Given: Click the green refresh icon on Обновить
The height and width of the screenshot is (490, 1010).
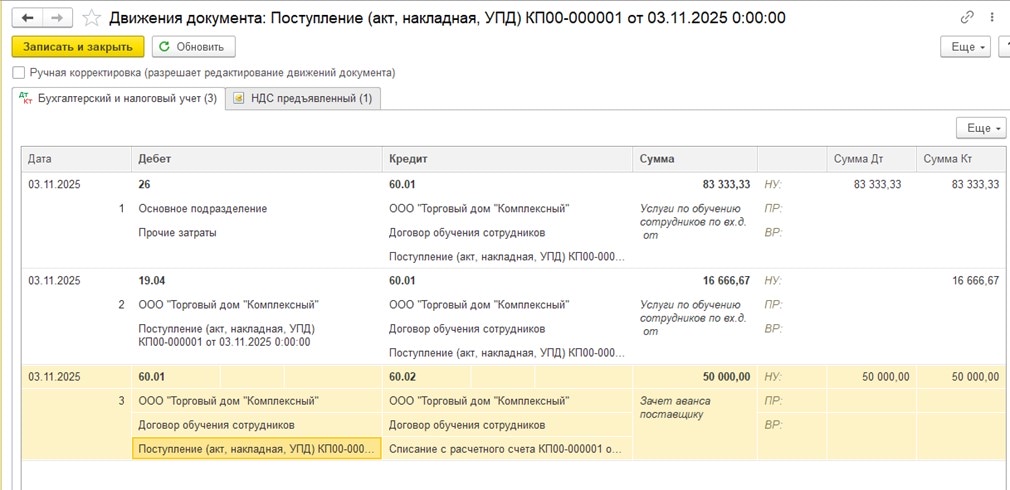Looking at the screenshot, I should [165, 47].
